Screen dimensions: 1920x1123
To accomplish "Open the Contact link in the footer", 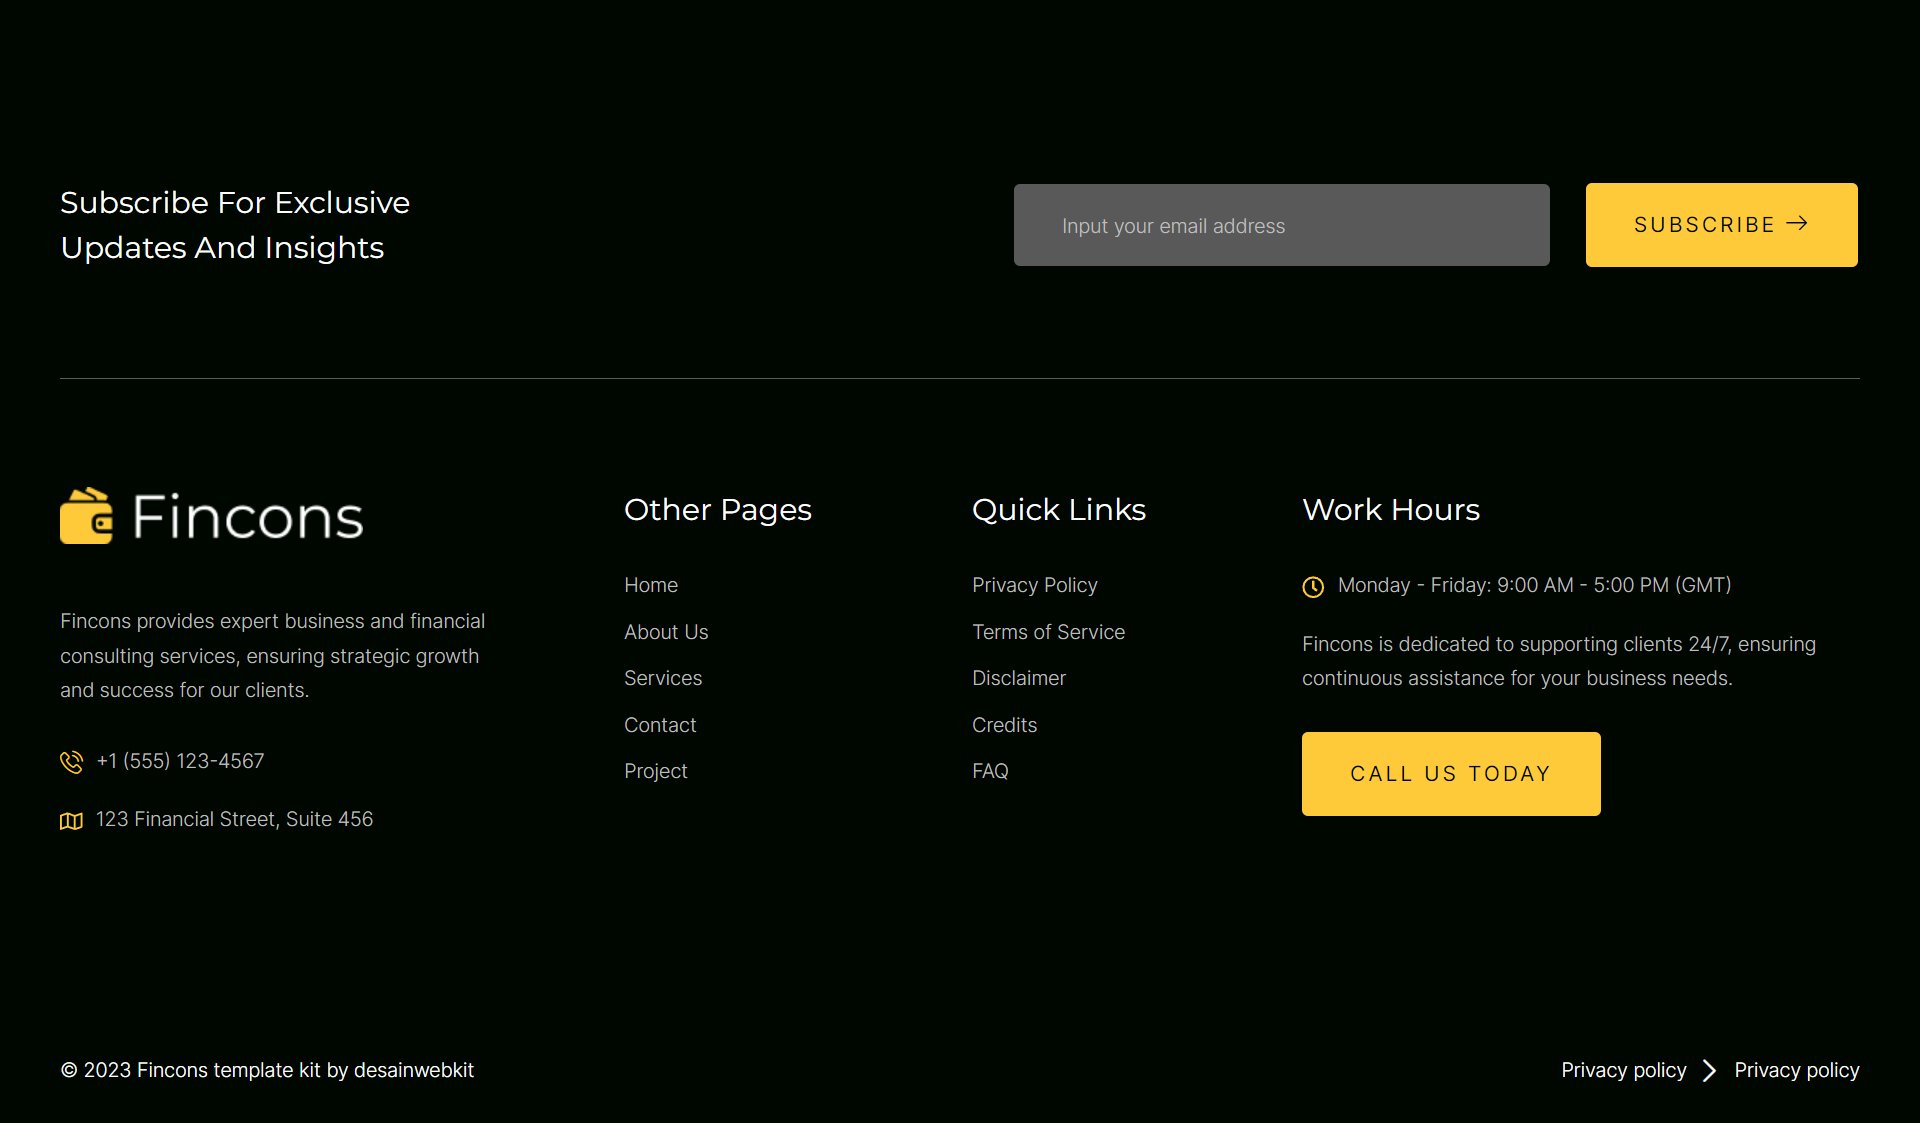I will click(660, 725).
